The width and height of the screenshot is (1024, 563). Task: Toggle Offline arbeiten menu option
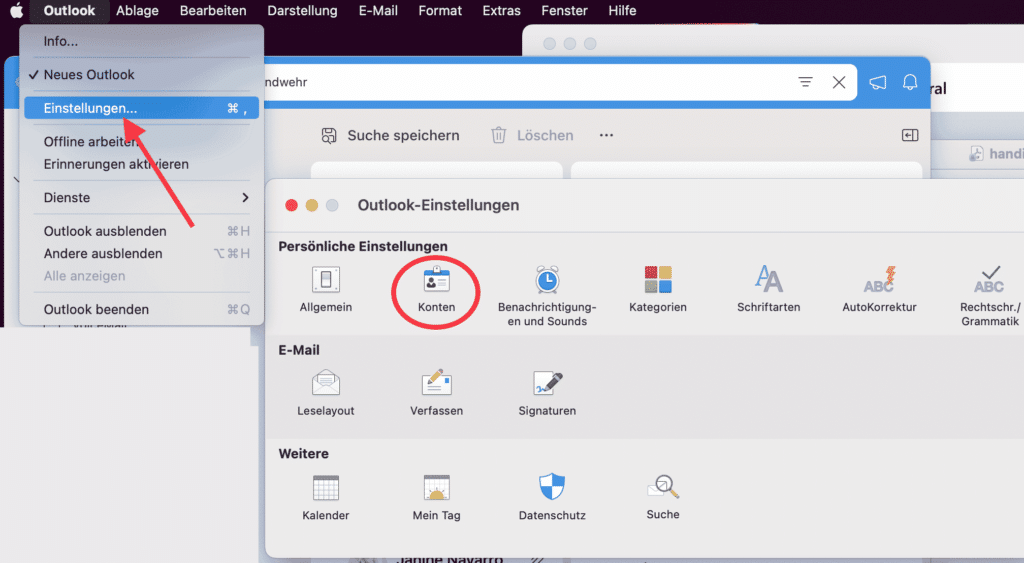[x=90, y=142]
